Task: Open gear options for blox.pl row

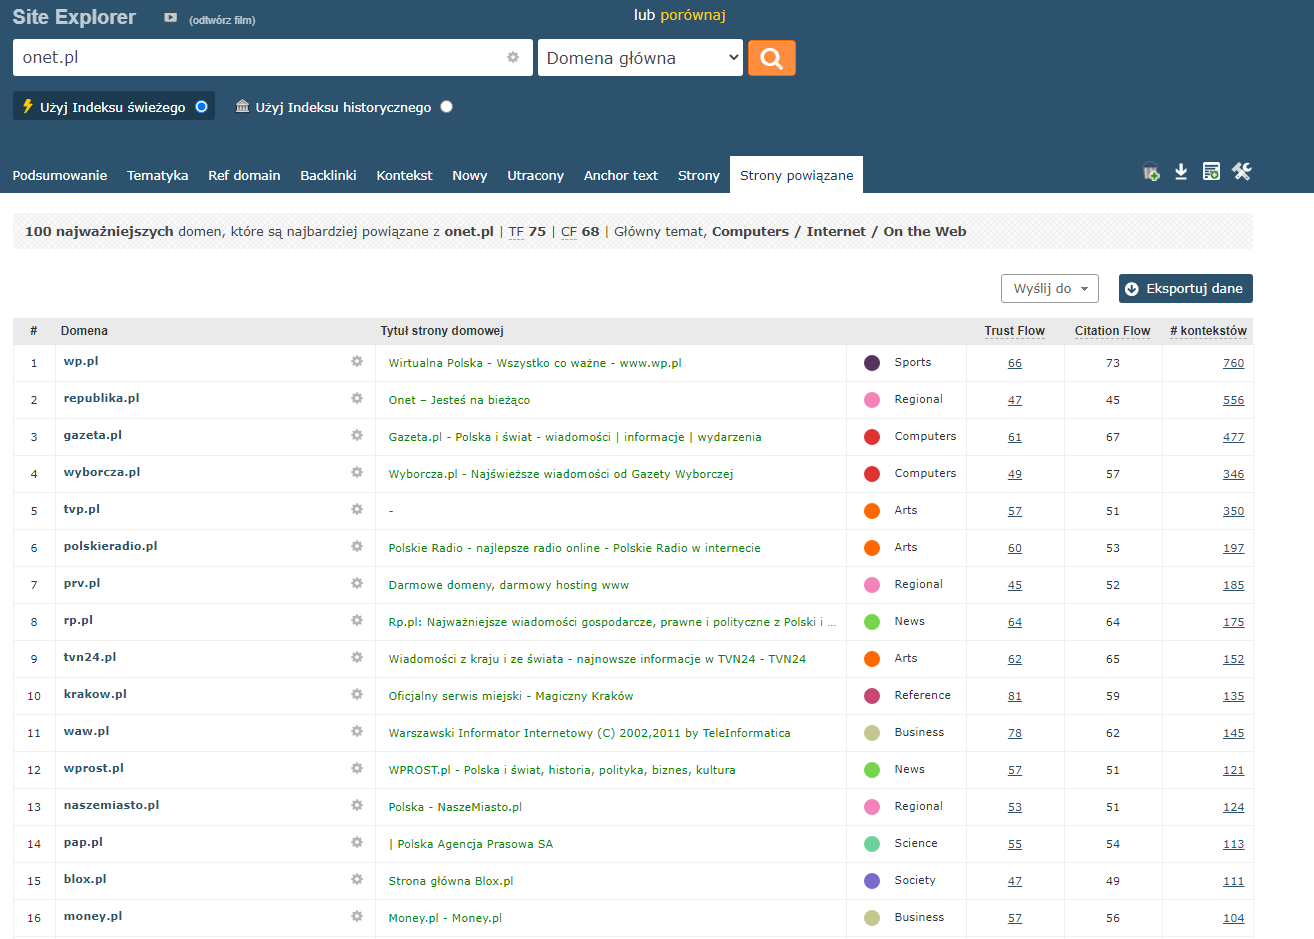Action: pyautogui.click(x=357, y=879)
